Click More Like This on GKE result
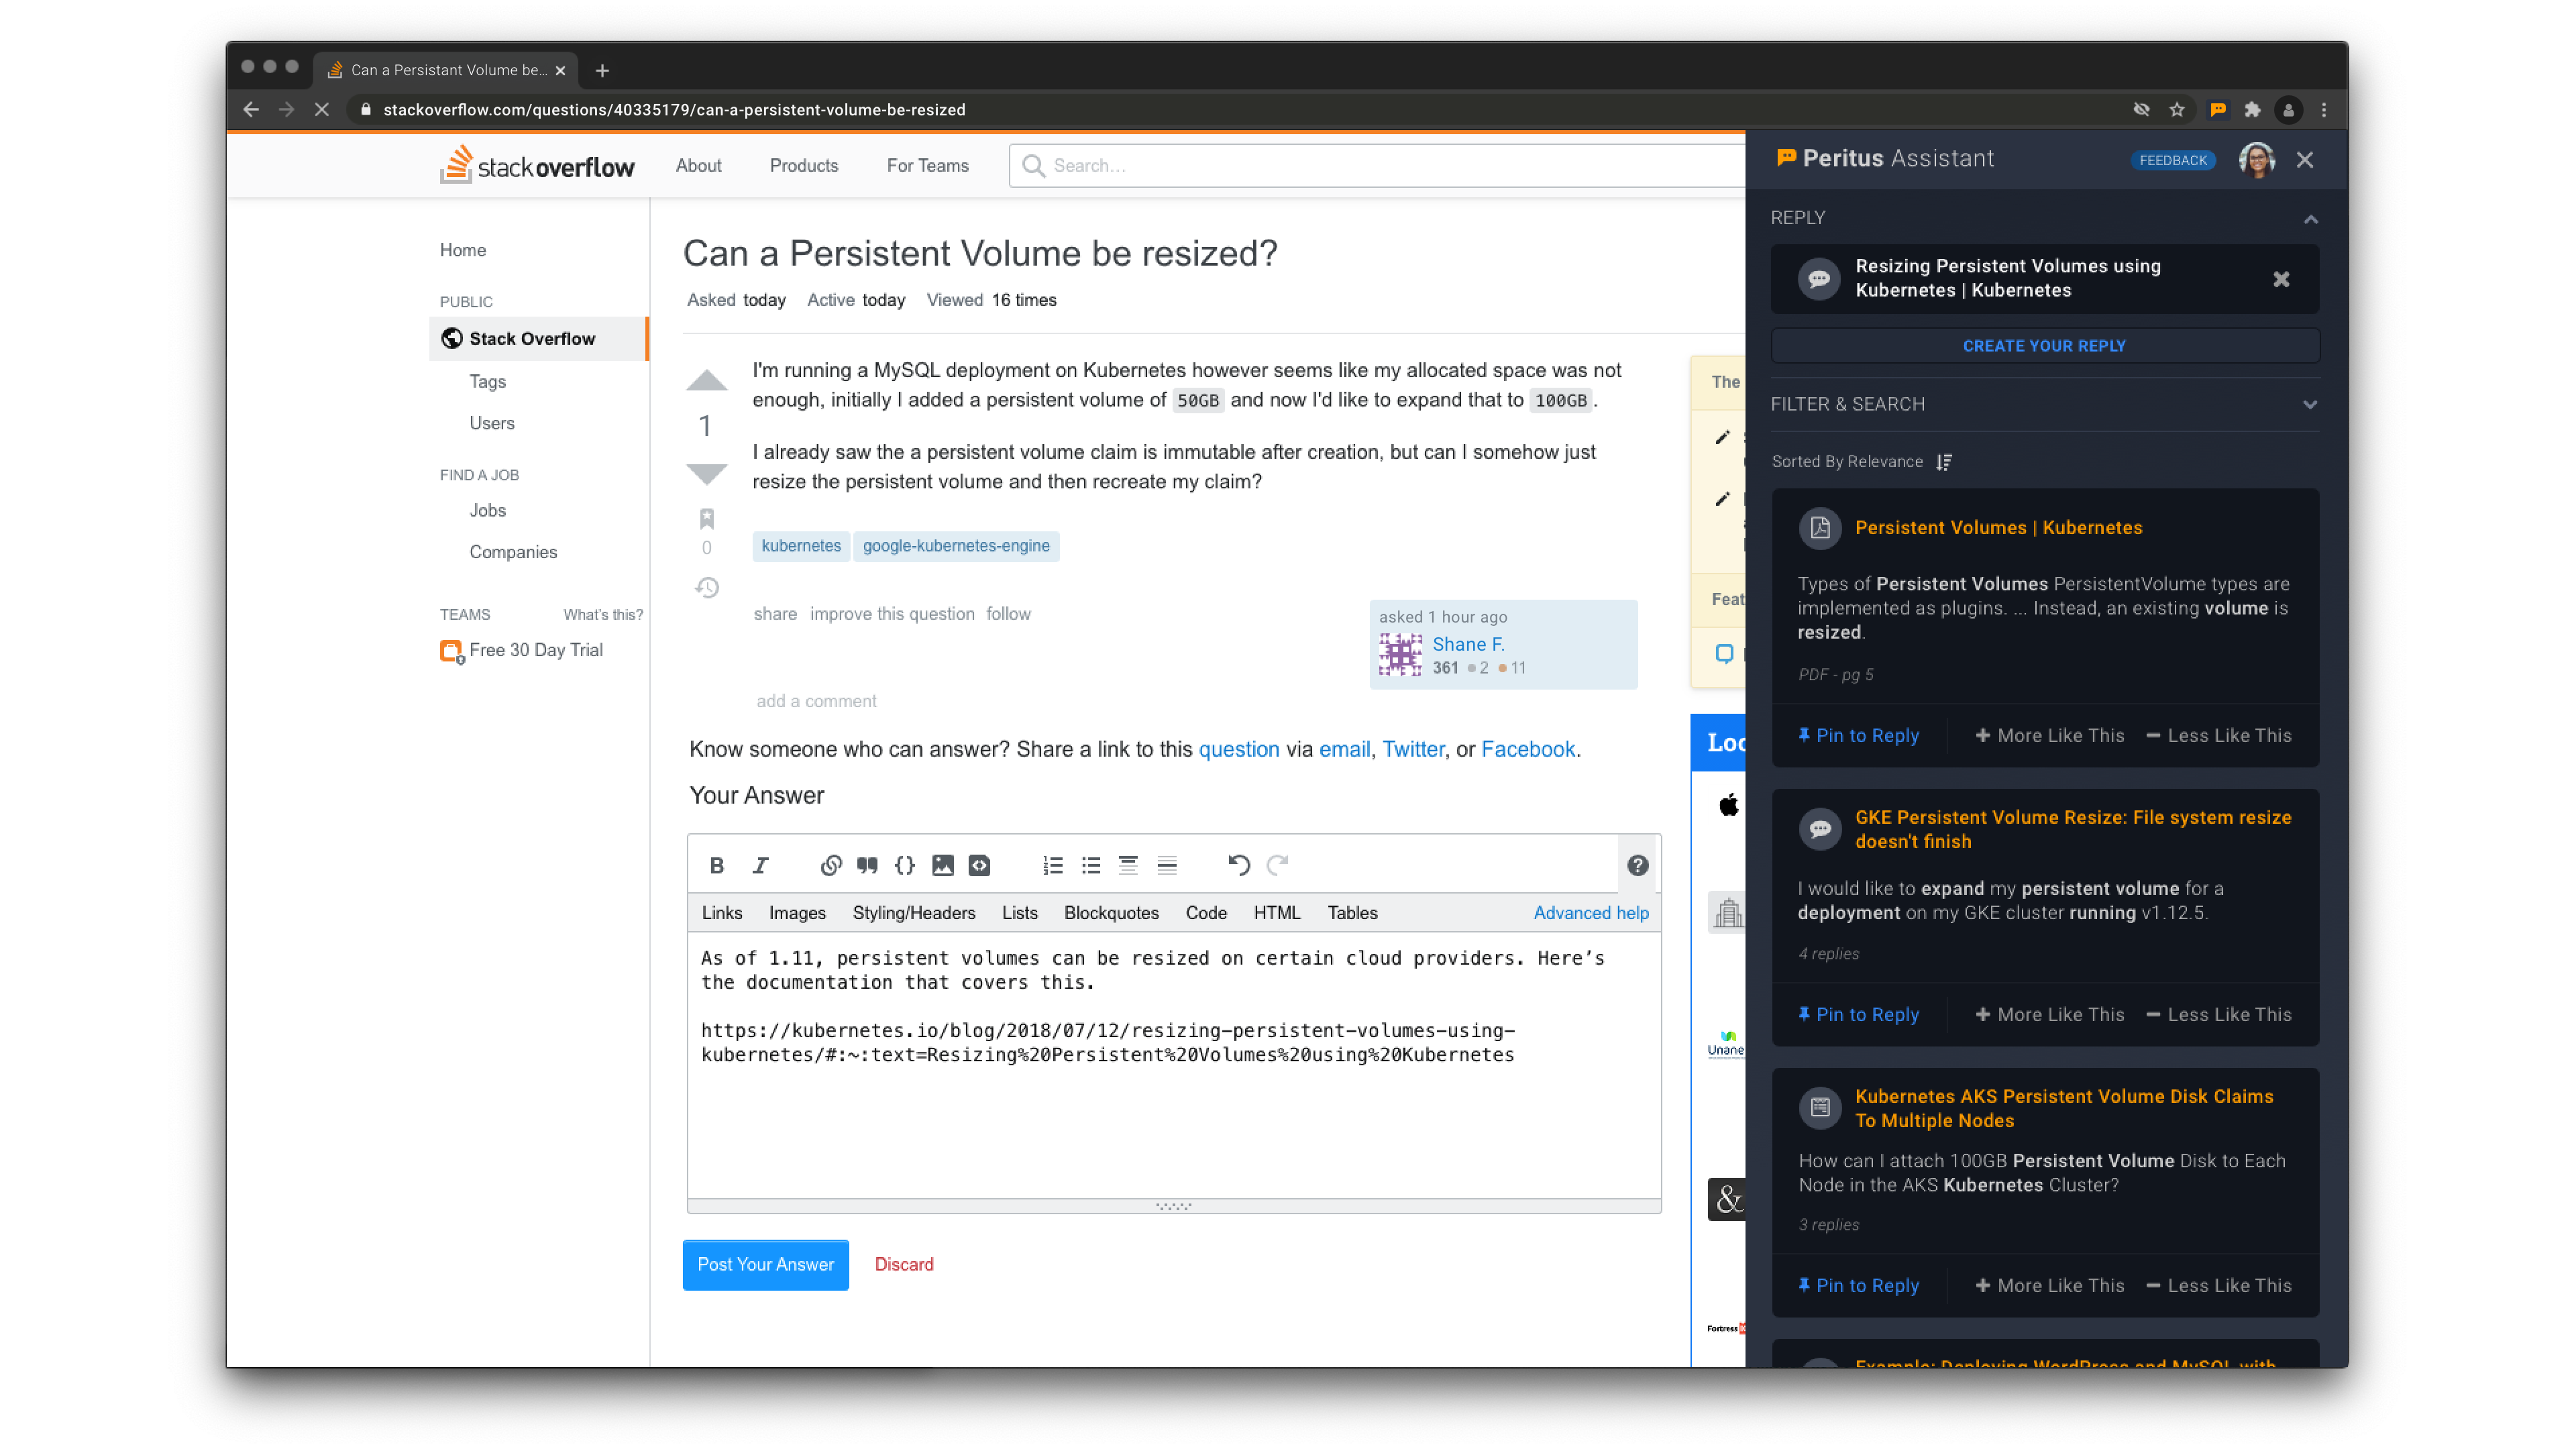 pyautogui.click(x=2049, y=1014)
